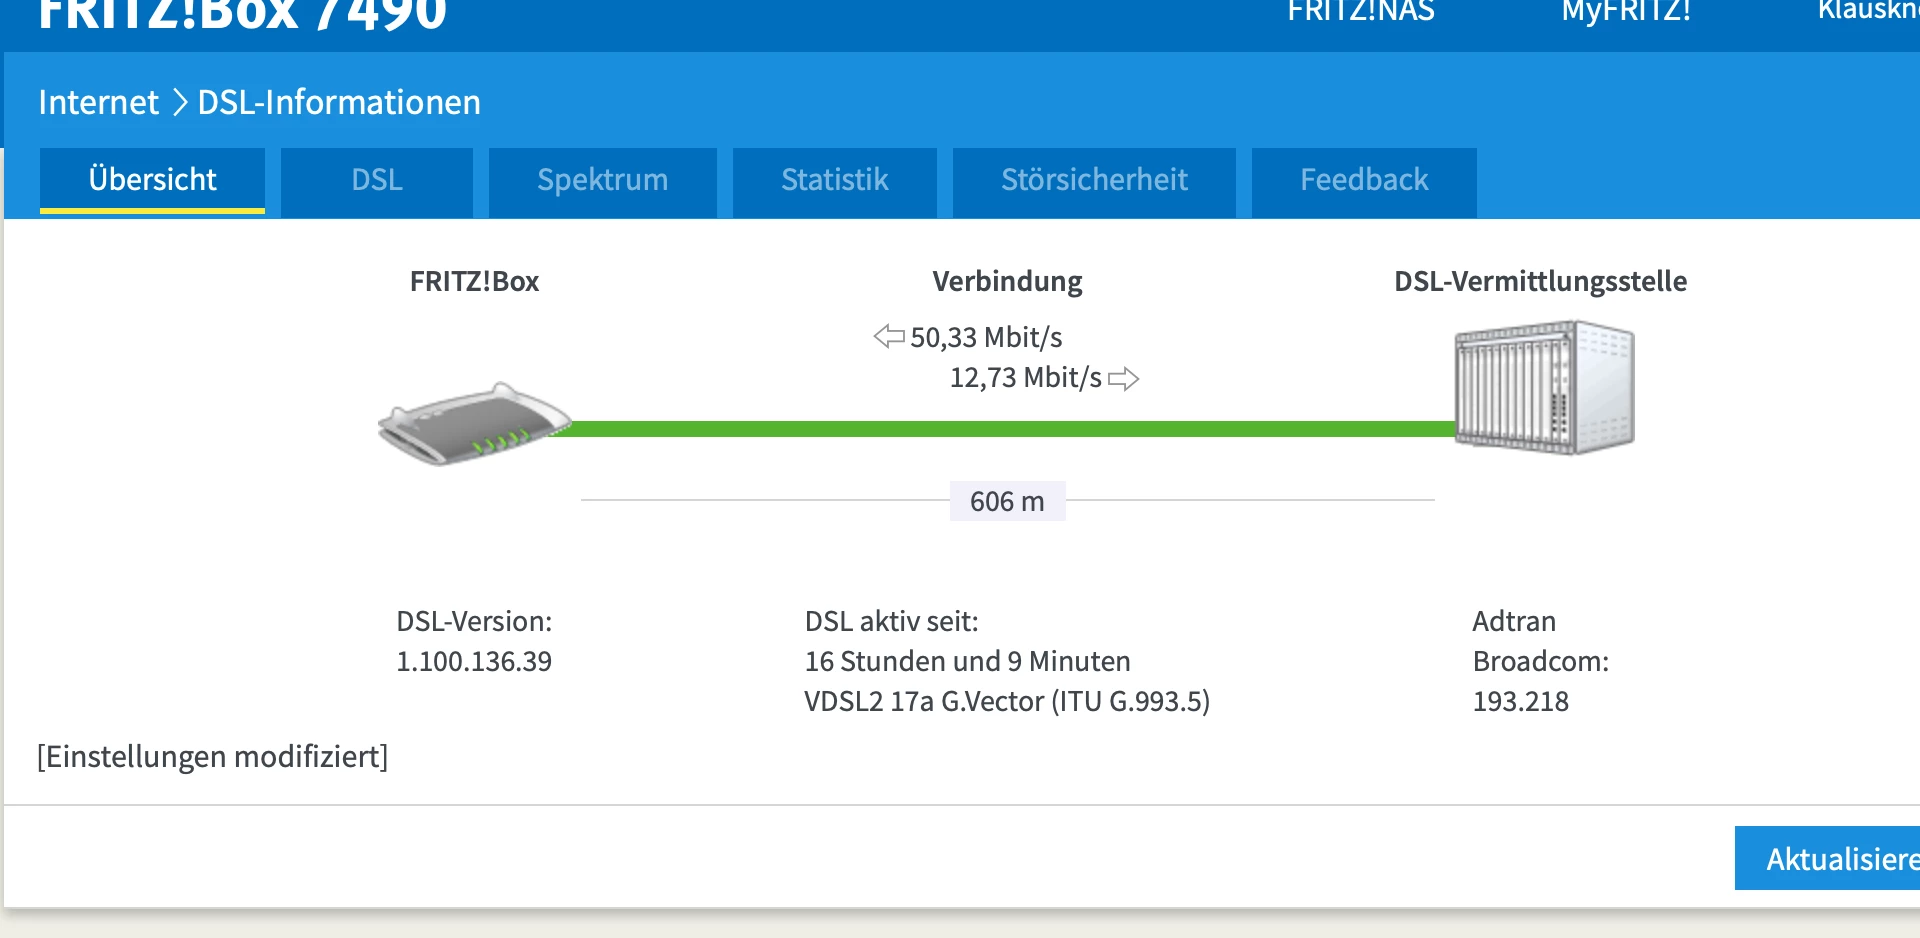Open the Übersicht tab
1920x938 pixels.
coord(152,180)
